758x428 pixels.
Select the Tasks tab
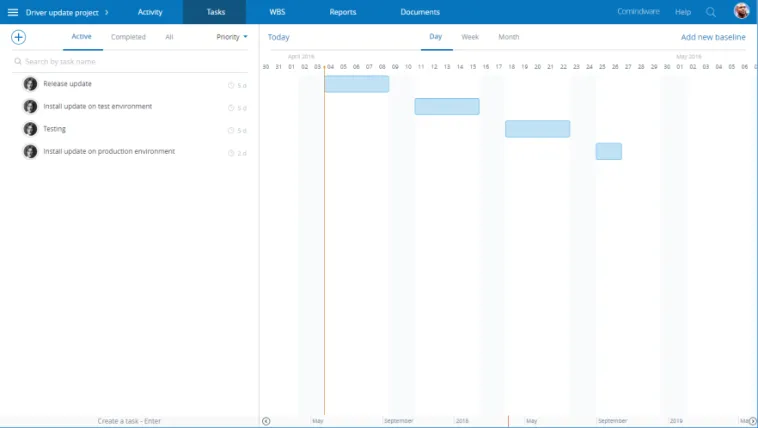click(x=216, y=12)
